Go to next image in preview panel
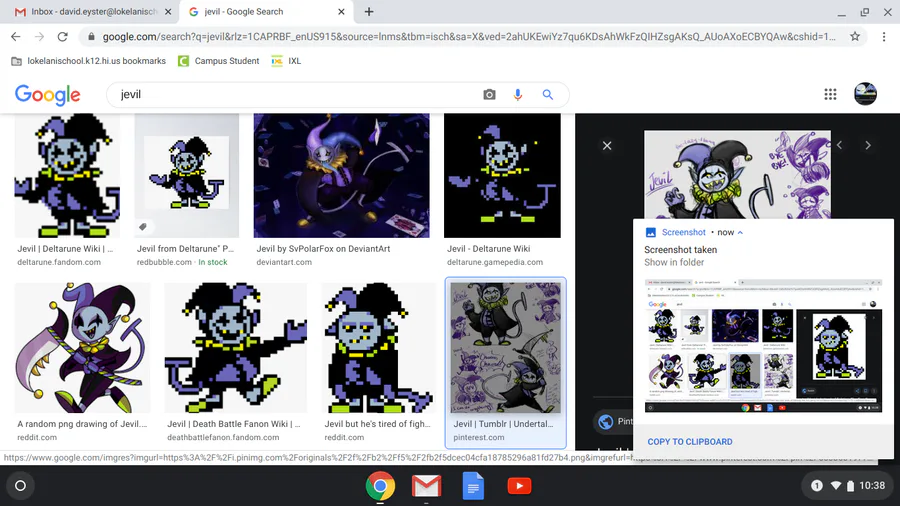This screenshot has height=506, width=900. click(x=868, y=145)
